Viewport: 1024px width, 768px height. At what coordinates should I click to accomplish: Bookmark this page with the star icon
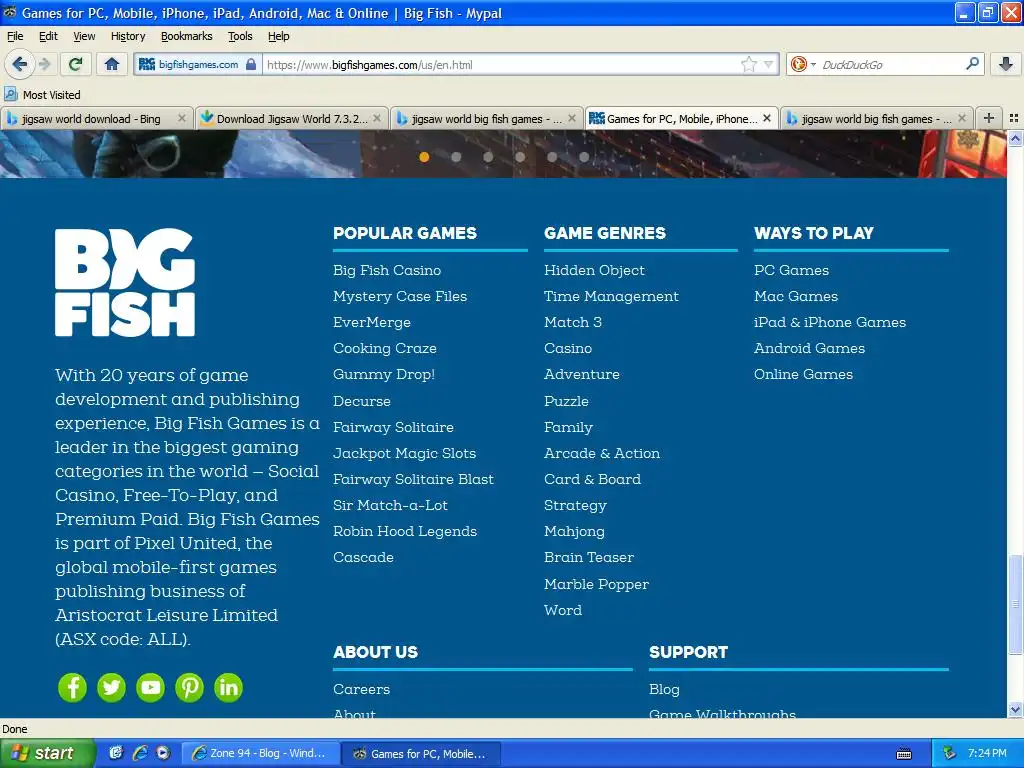tap(748, 64)
